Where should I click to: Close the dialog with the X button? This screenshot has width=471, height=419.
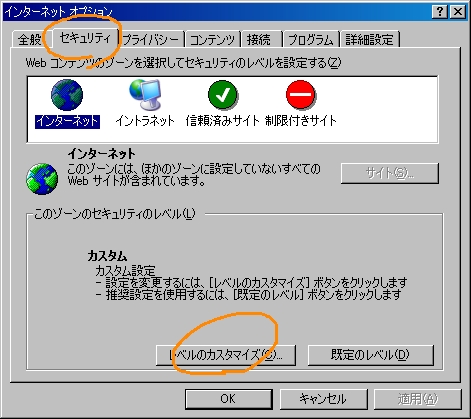click(458, 12)
